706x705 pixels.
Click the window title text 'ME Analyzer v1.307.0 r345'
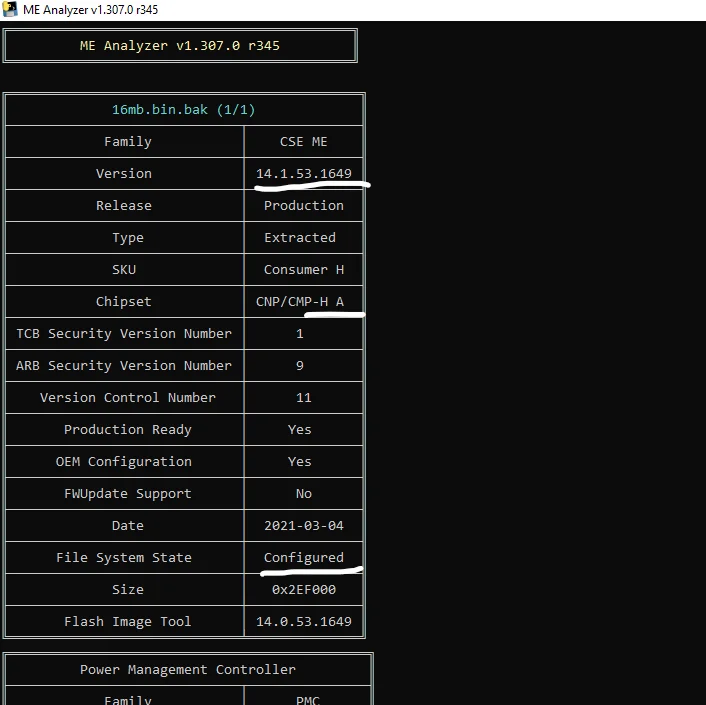coord(91,10)
